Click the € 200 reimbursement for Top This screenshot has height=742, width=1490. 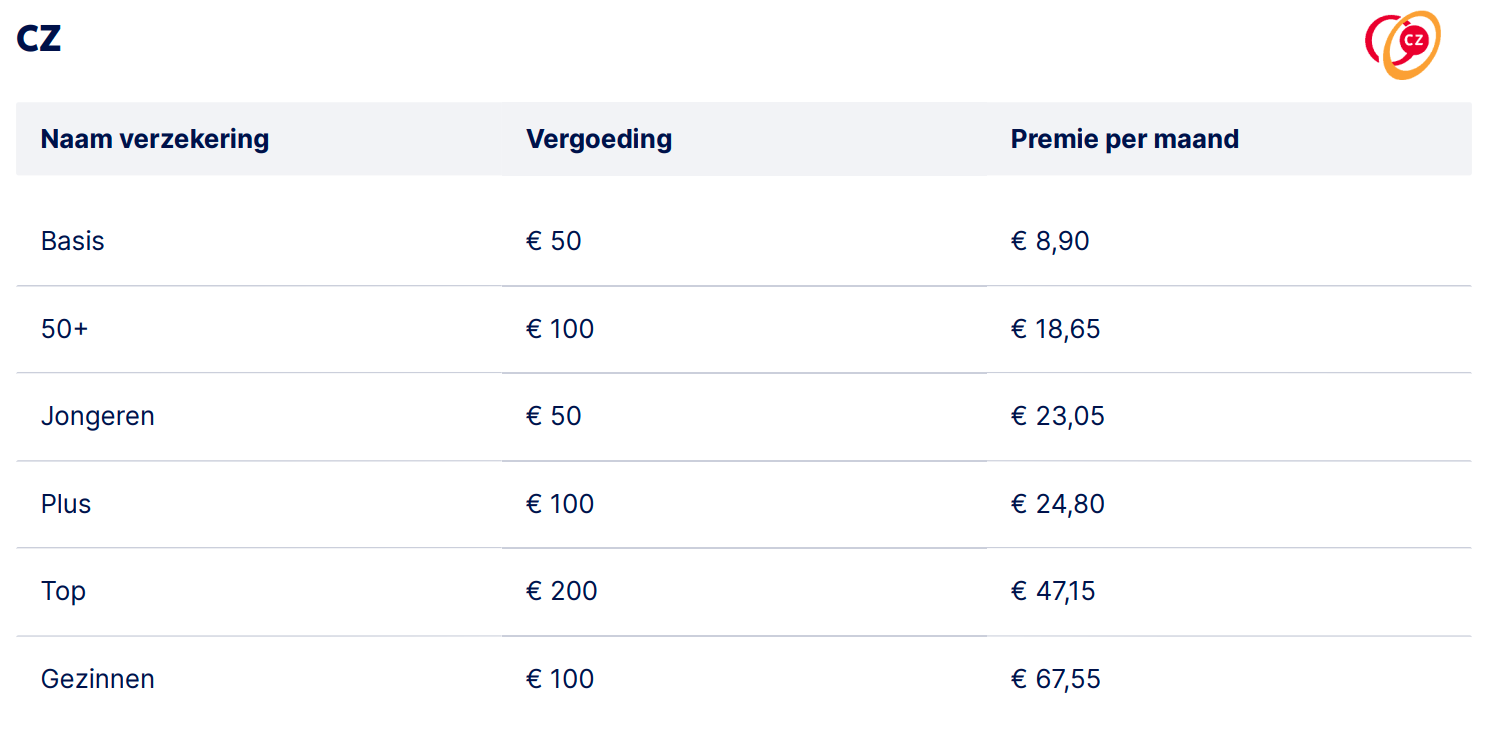(562, 591)
